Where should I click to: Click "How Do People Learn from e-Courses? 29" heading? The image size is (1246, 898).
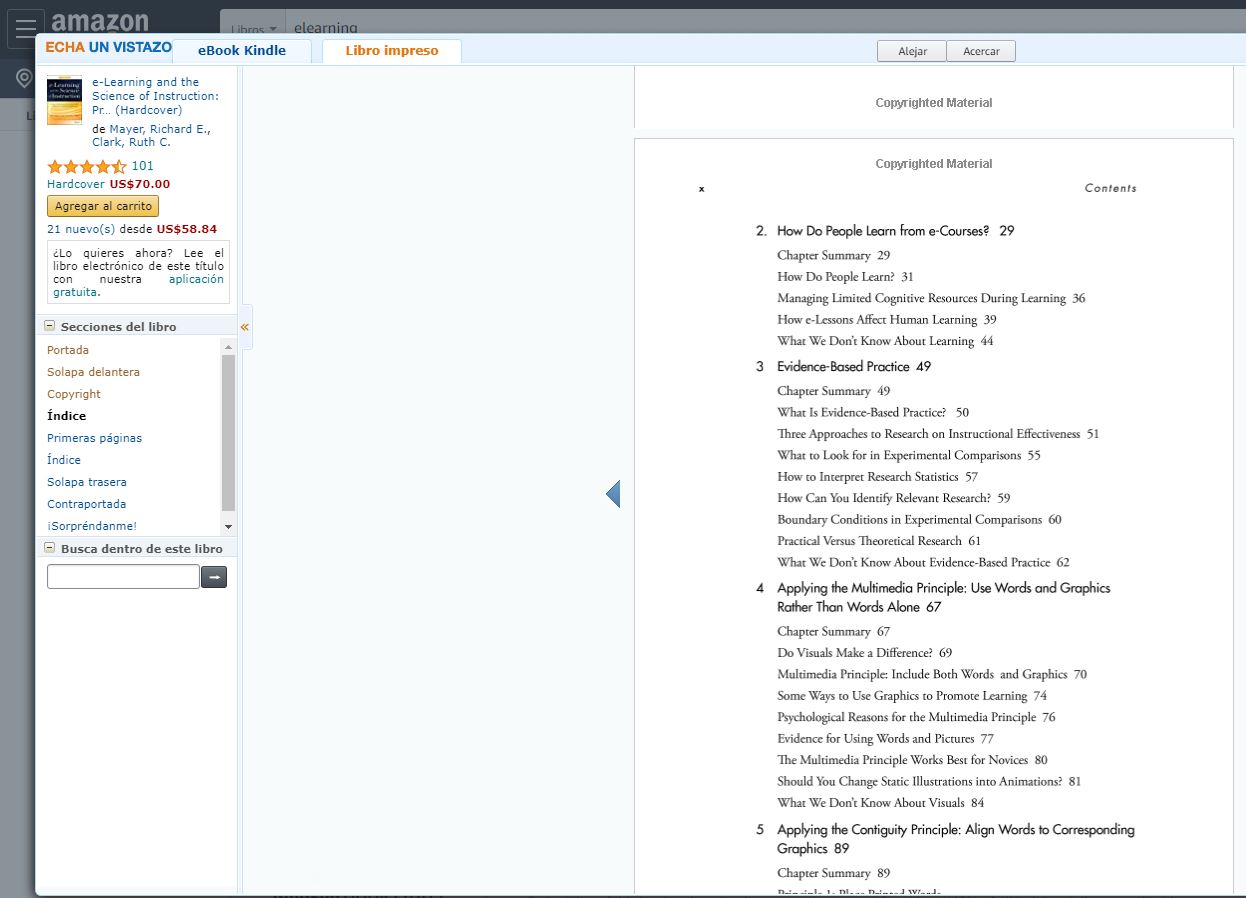tap(895, 231)
